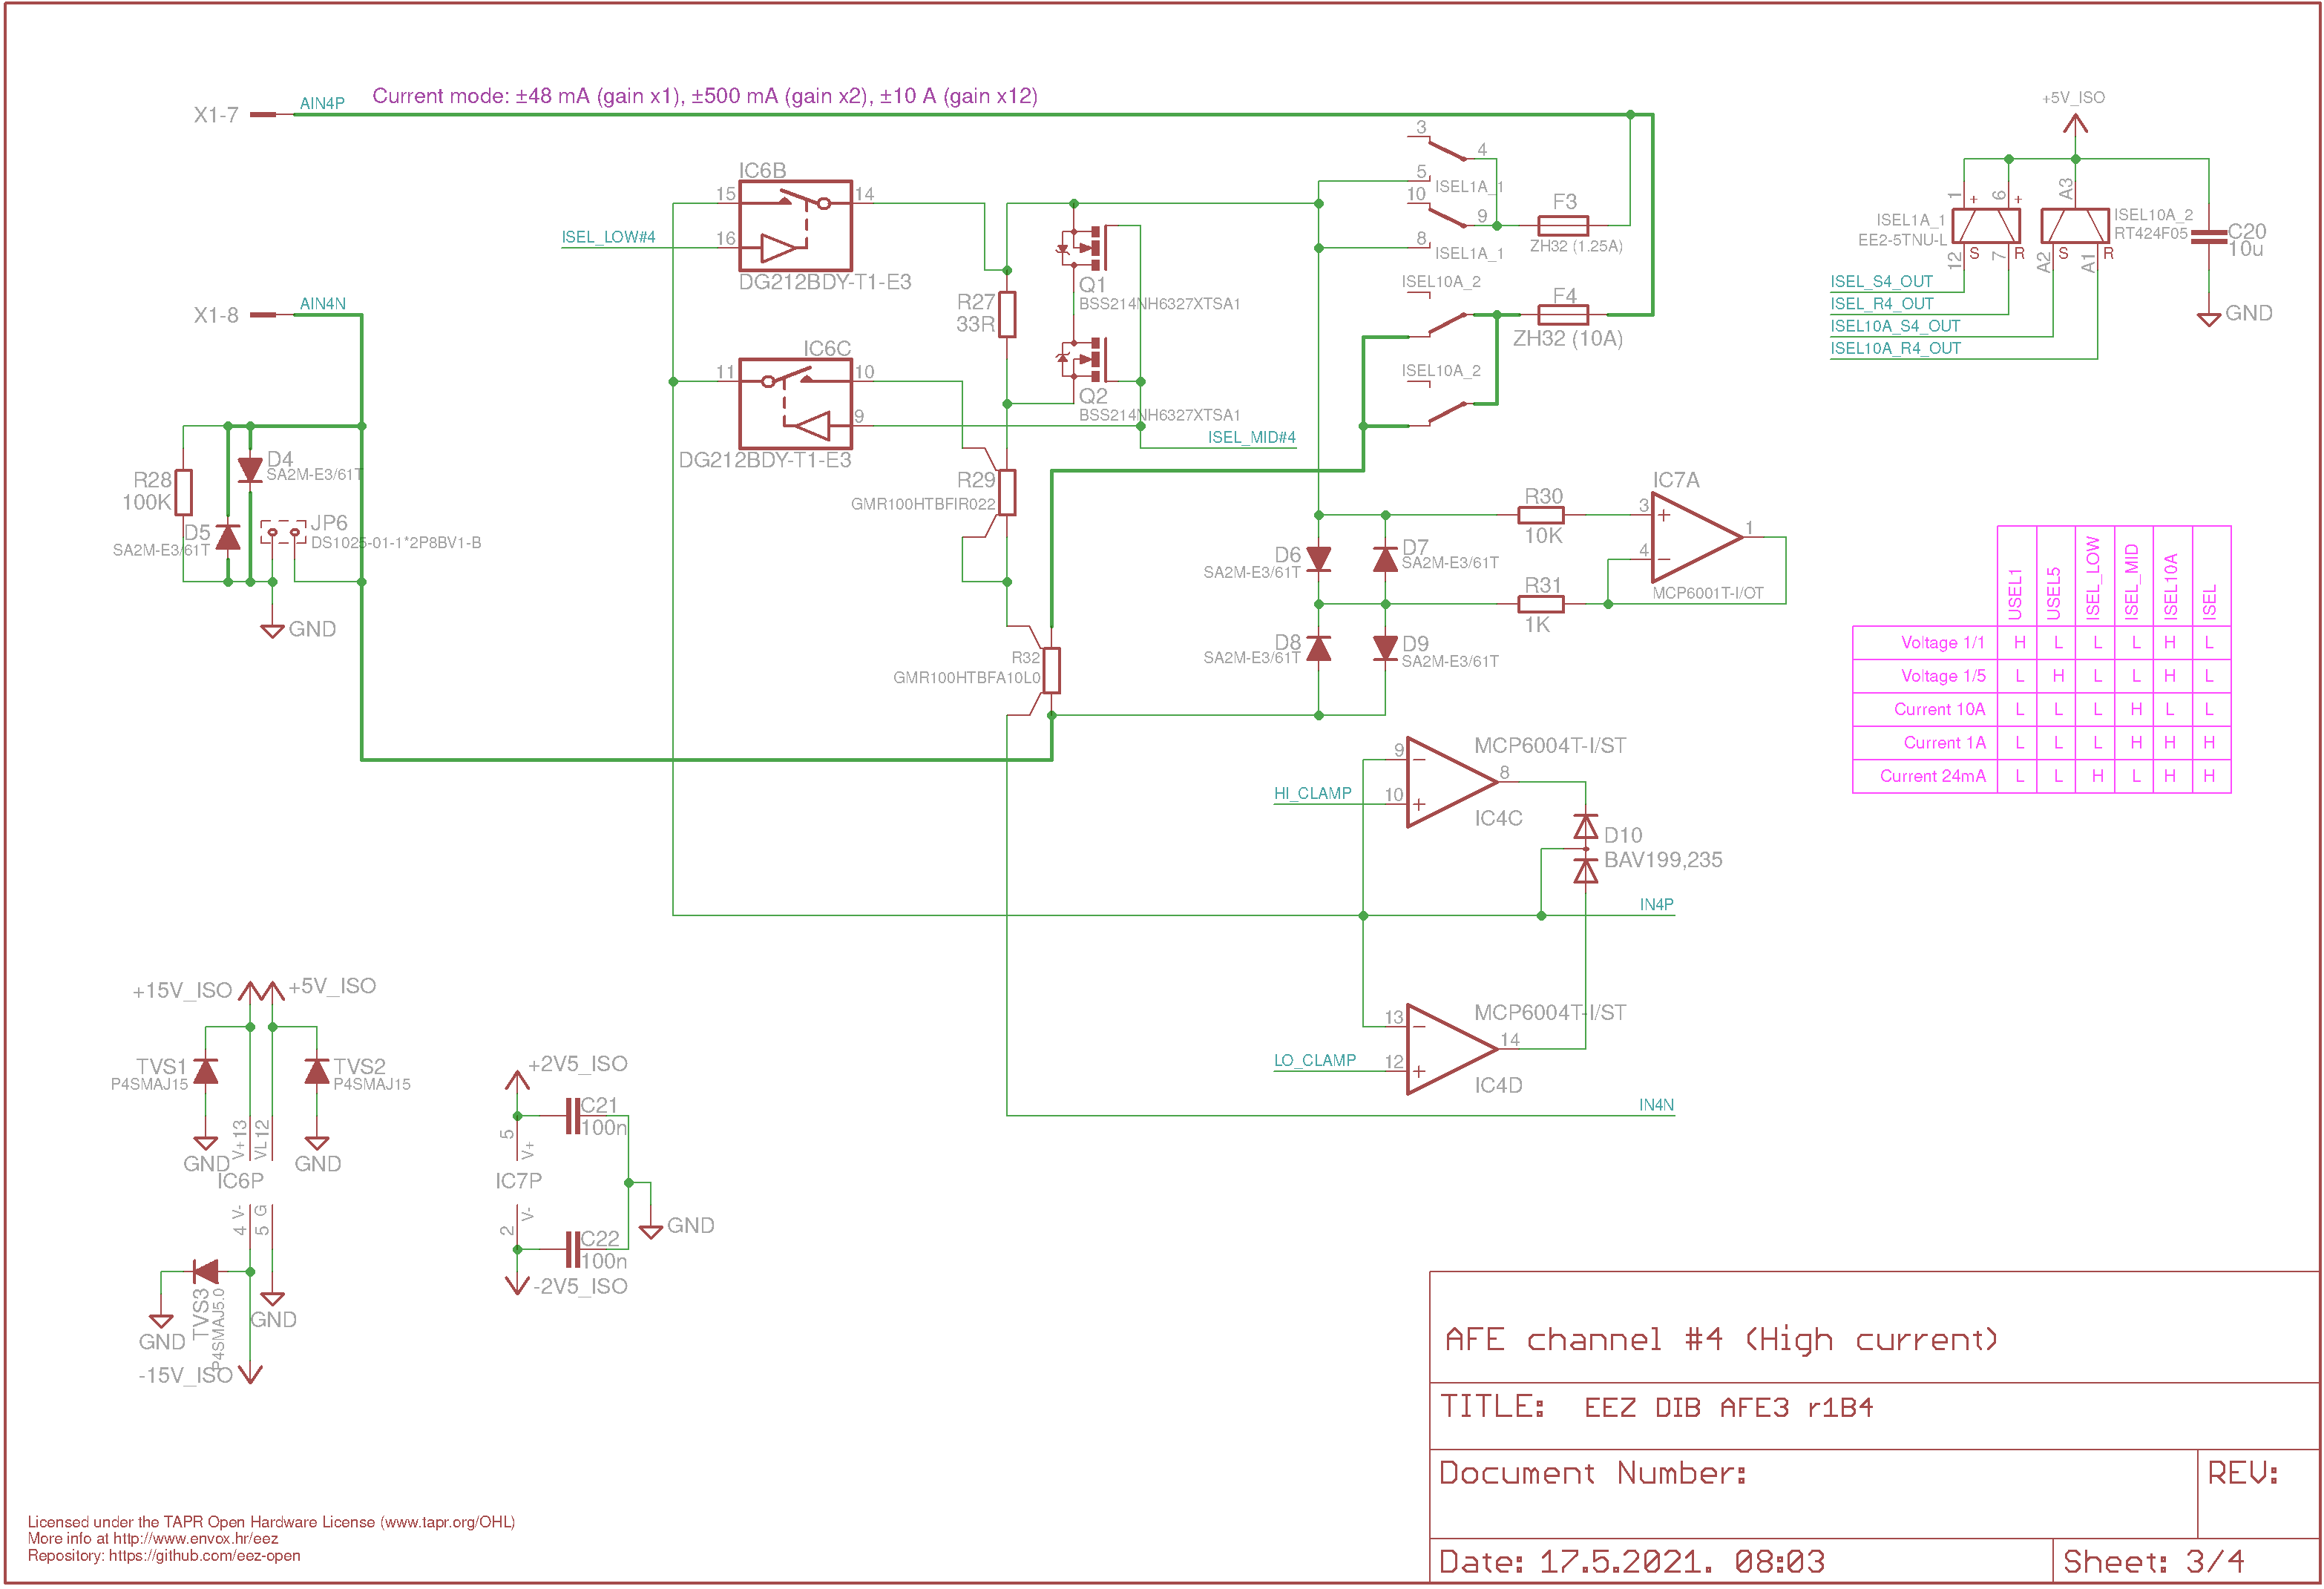Screen dimensions: 2324x1589
Task: Click the Voltage 1/1 table row label
Action: pyautogui.click(x=1942, y=643)
